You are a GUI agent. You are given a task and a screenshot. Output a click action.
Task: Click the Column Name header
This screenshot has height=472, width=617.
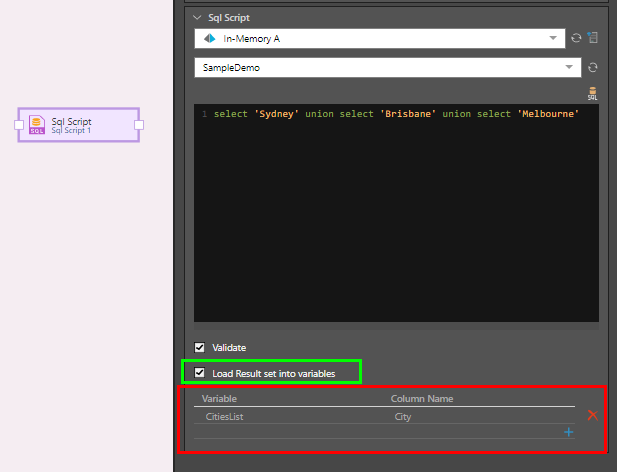[x=422, y=399]
